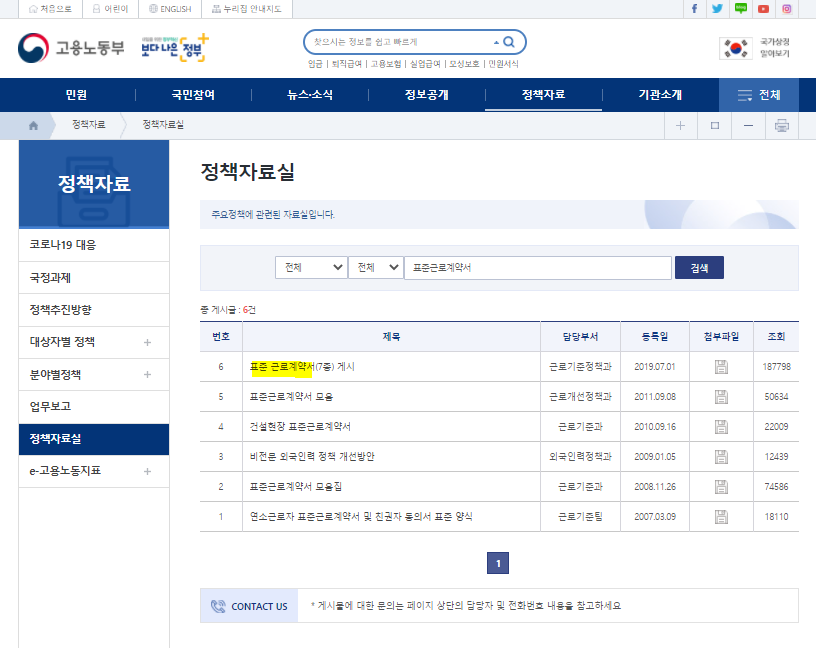Select page 1 in the pagination control
This screenshot has height=648, width=816.
tap(497, 562)
